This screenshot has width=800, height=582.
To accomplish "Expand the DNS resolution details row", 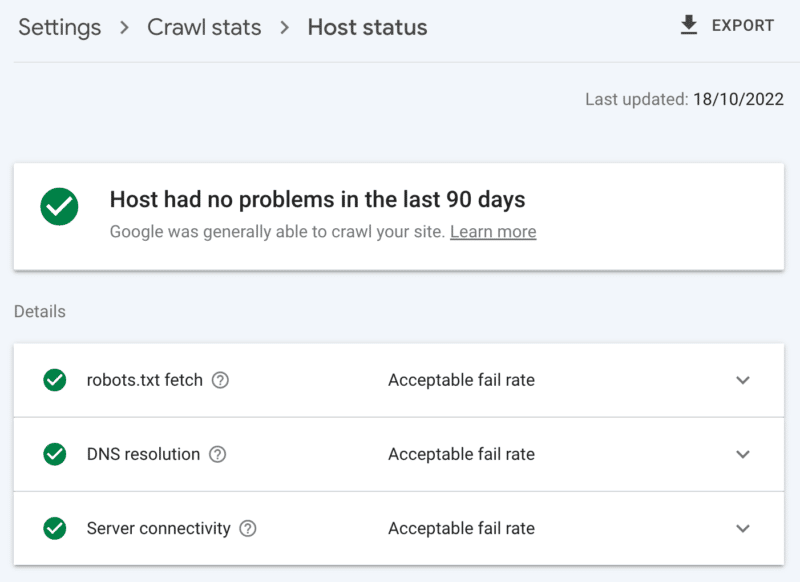I will click(x=743, y=454).
